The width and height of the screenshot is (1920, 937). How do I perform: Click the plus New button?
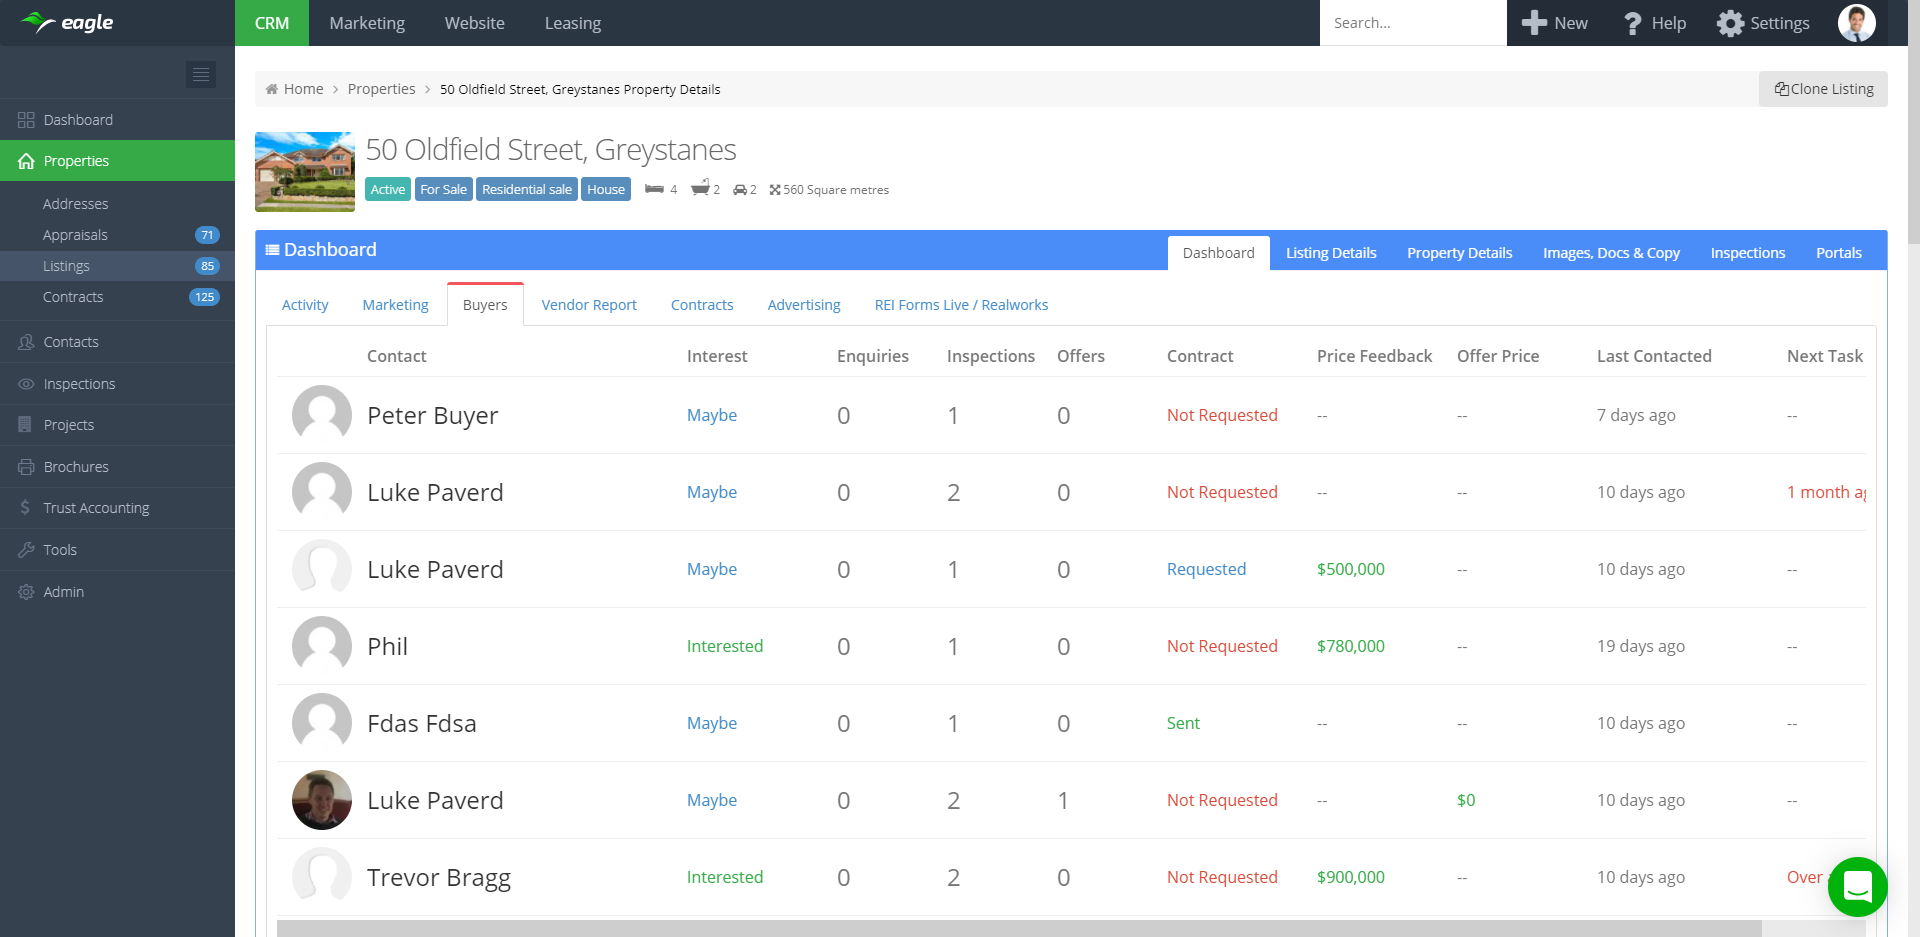1554,23
